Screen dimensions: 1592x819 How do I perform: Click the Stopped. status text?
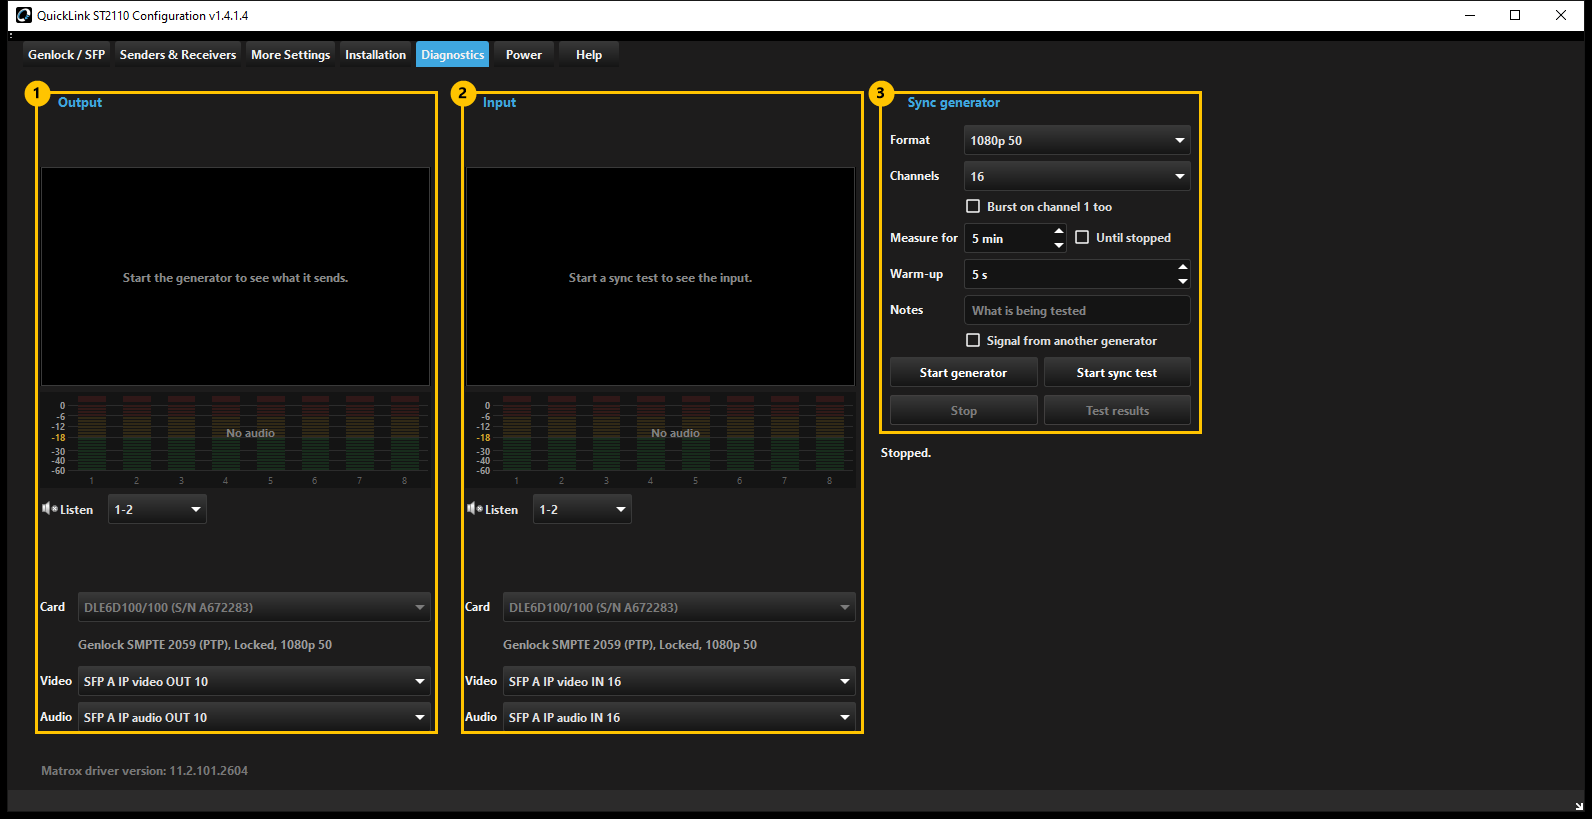click(906, 452)
